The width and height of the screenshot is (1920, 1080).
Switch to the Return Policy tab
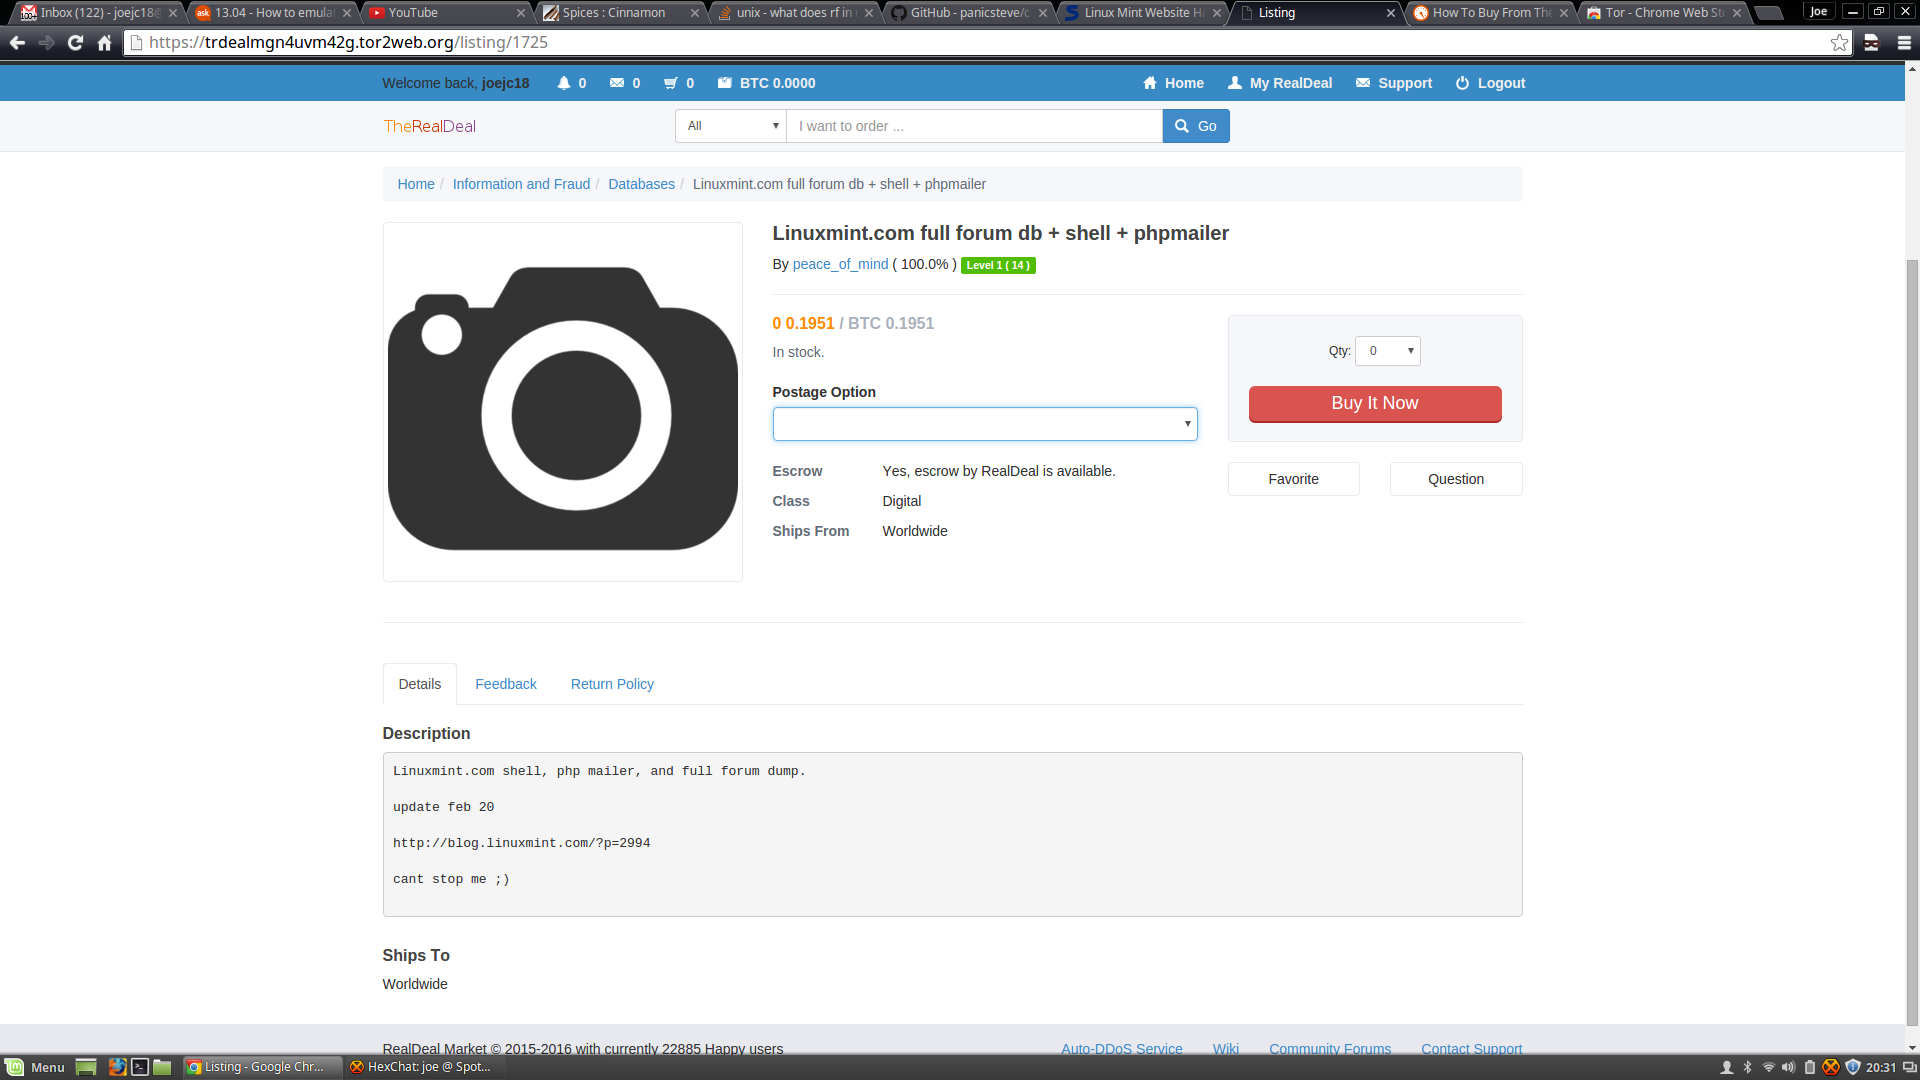[x=612, y=684]
